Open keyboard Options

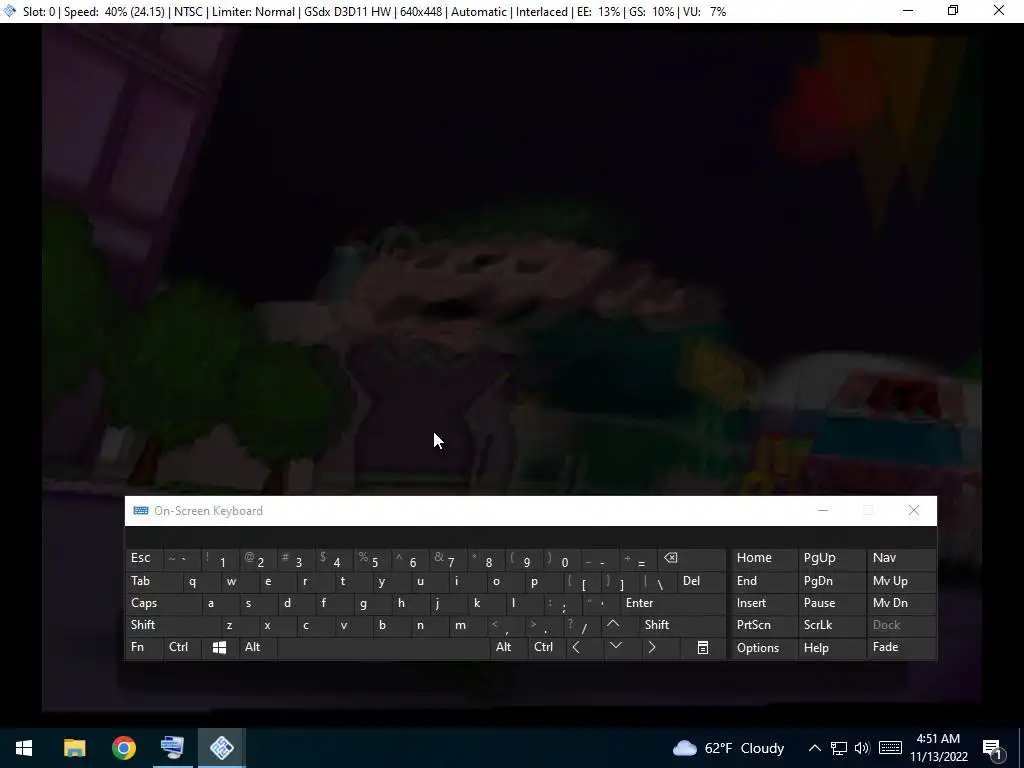click(x=763, y=647)
